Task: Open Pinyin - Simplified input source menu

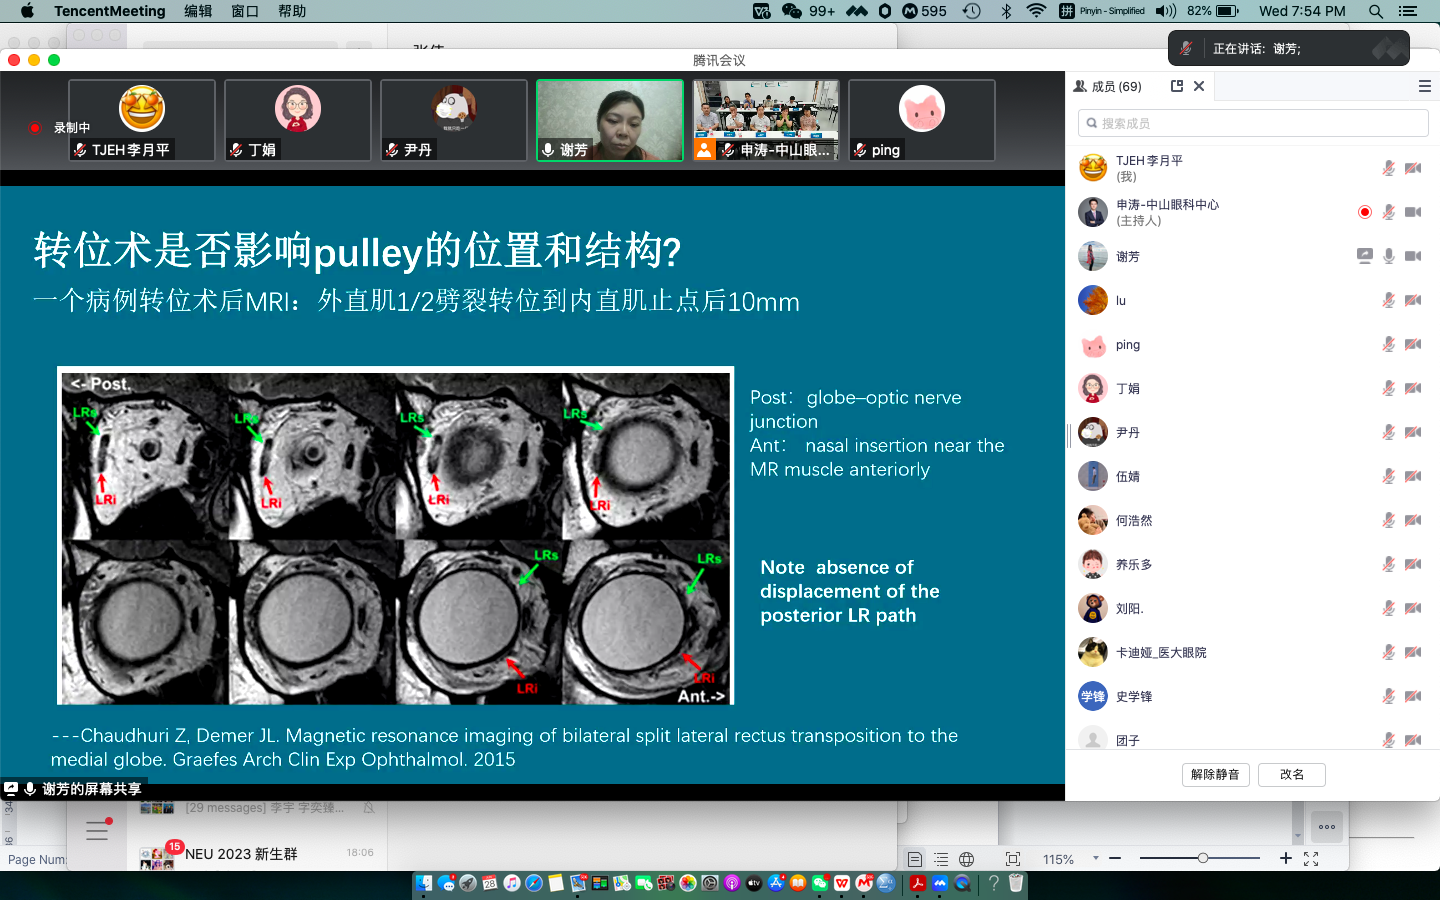Action: click(x=1102, y=11)
